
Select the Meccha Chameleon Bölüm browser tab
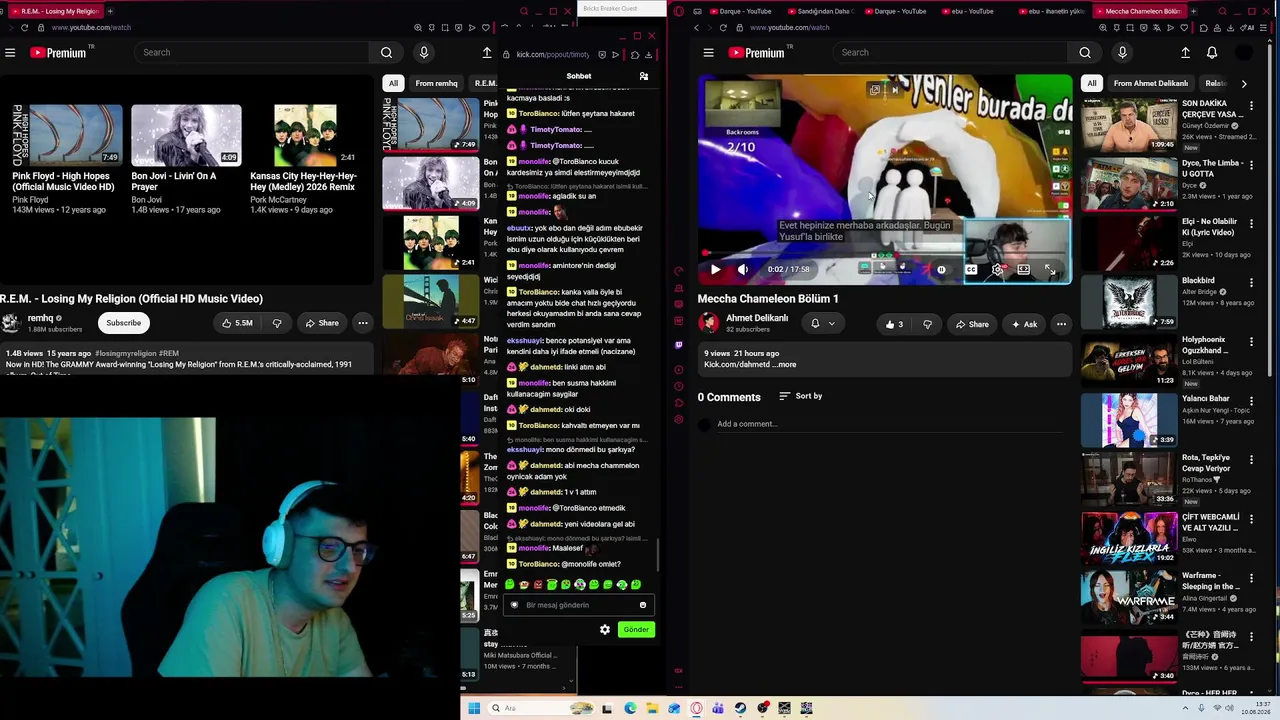pyautogui.click(x=1142, y=11)
